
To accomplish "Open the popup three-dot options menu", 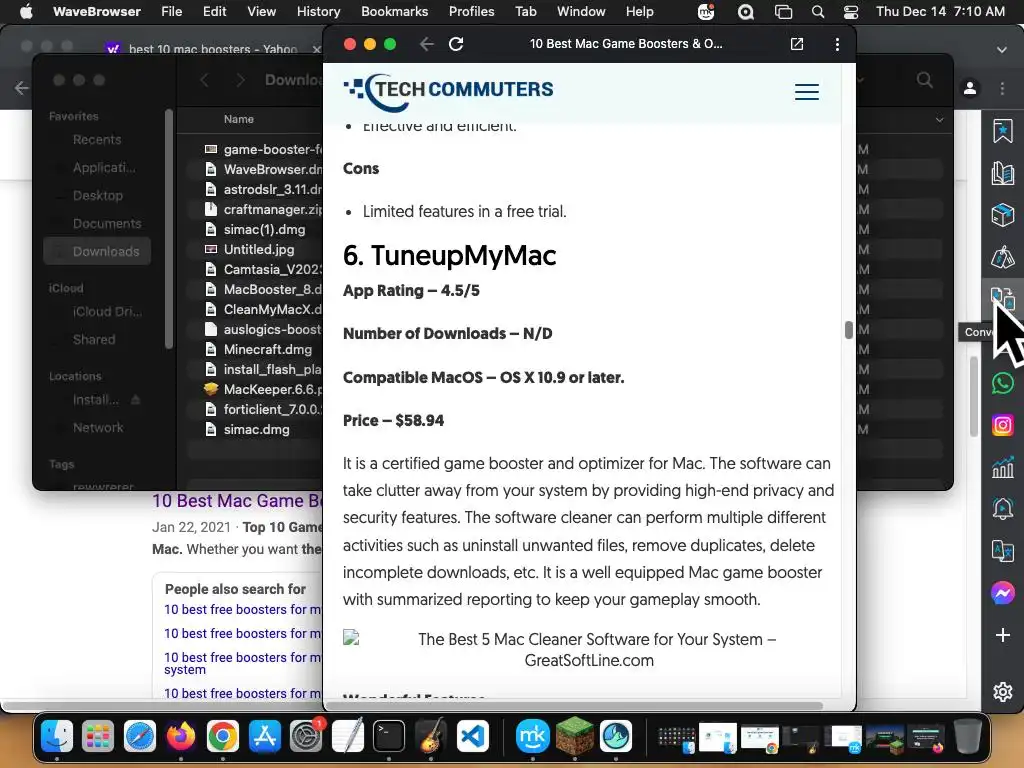I will [837, 44].
